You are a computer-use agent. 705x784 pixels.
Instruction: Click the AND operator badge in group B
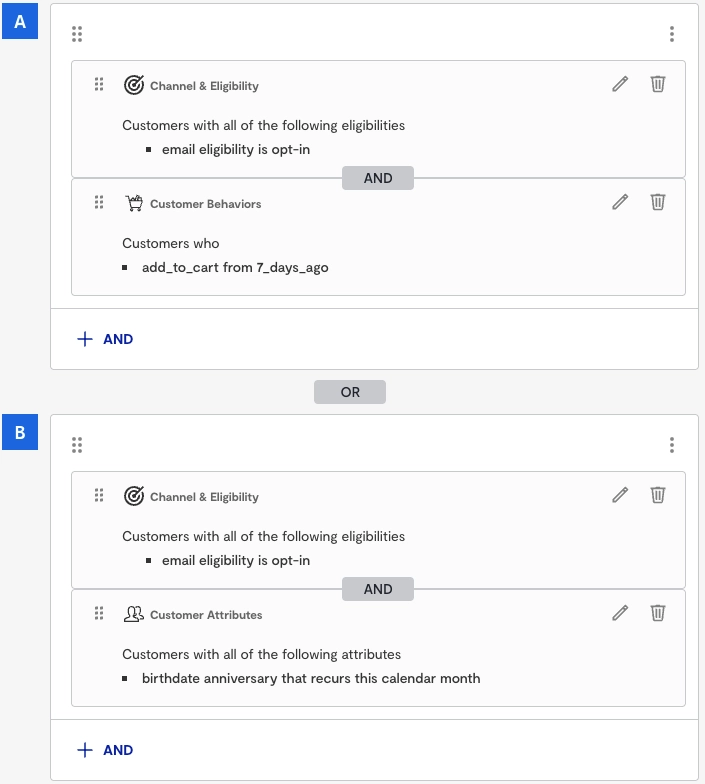click(377, 589)
